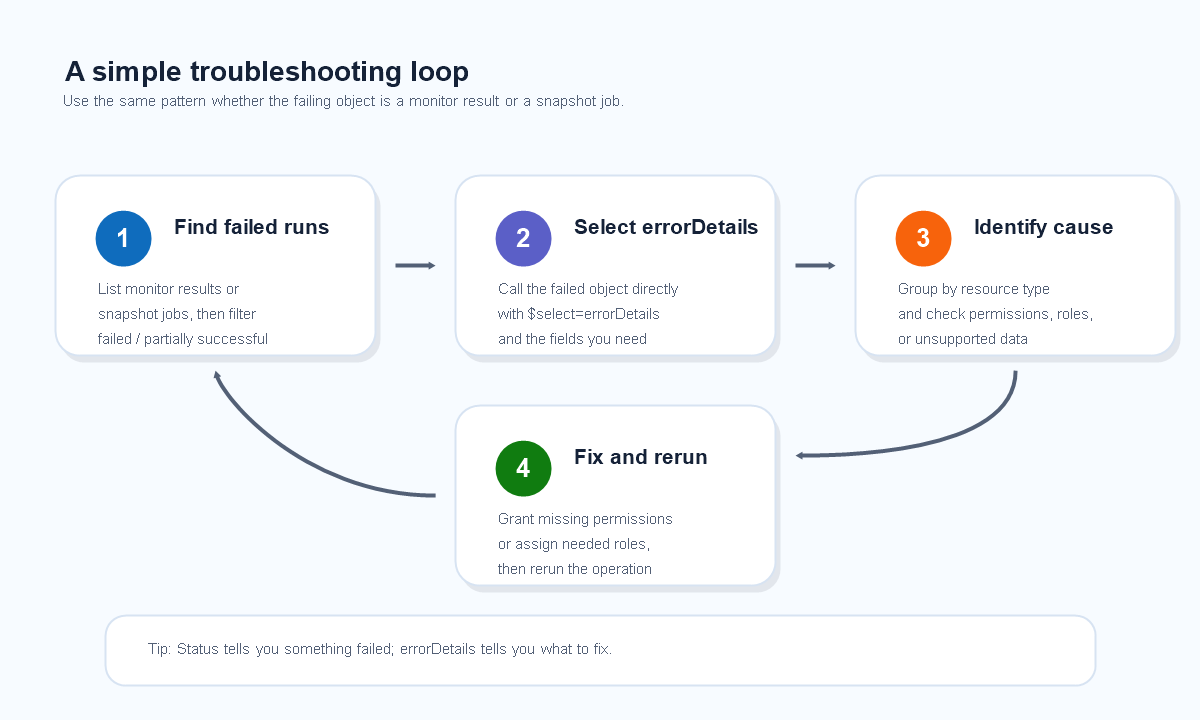Click the orange step 3 circle
Screen dimensions: 1200x720
pyautogui.click(x=923, y=238)
